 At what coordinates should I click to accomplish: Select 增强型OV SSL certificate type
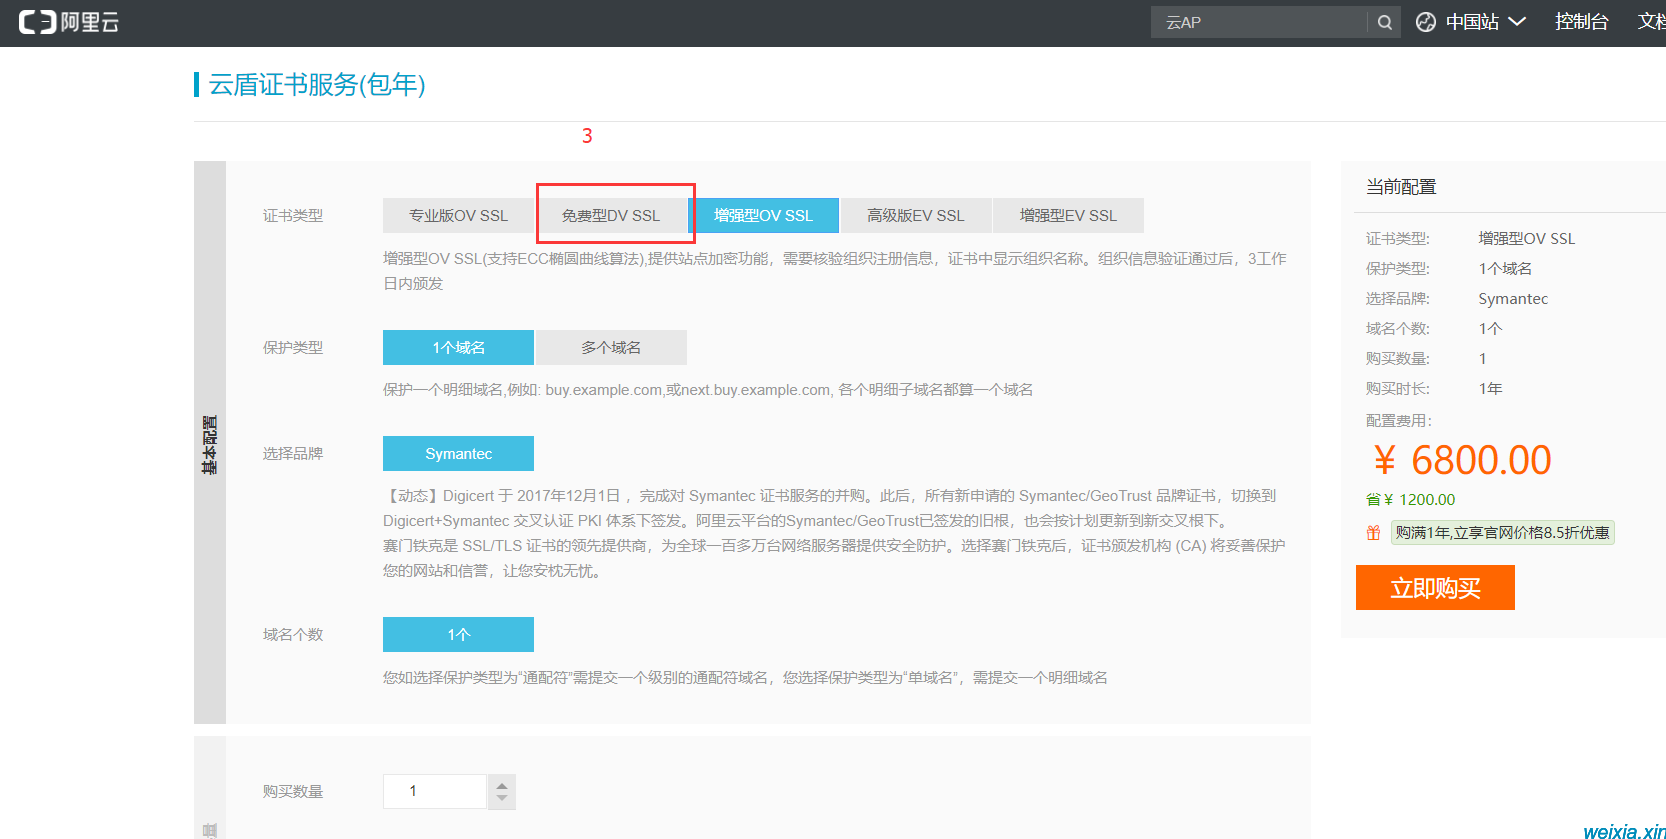763,215
